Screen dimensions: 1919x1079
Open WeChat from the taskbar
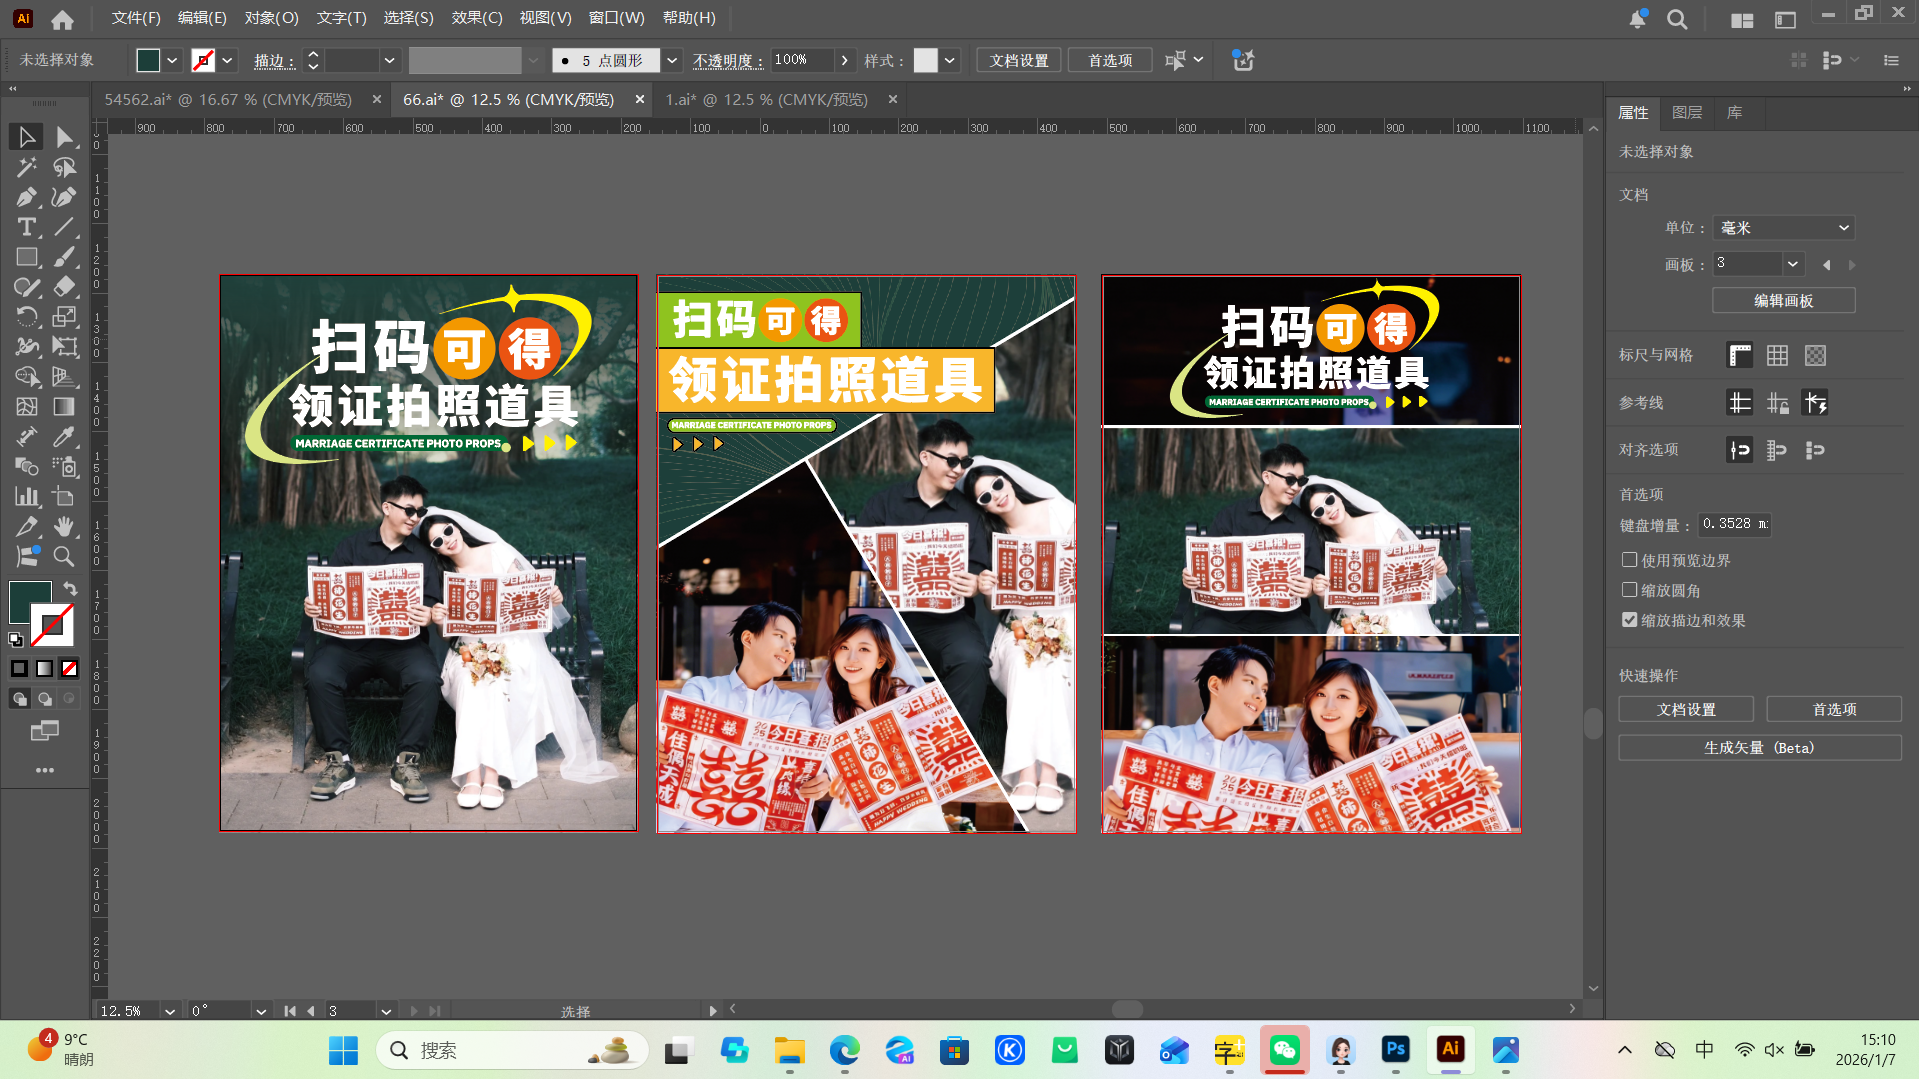pos(1284,1050)
